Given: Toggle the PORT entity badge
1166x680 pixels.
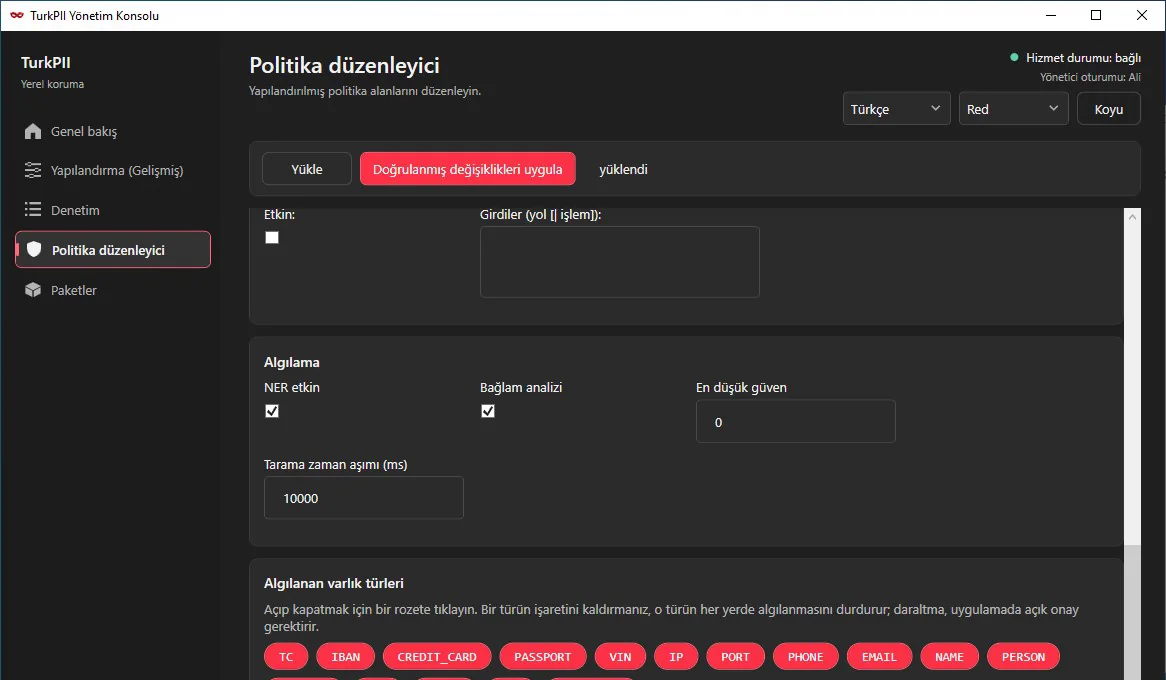Looking at the screenshot, I should click(735, 657).
